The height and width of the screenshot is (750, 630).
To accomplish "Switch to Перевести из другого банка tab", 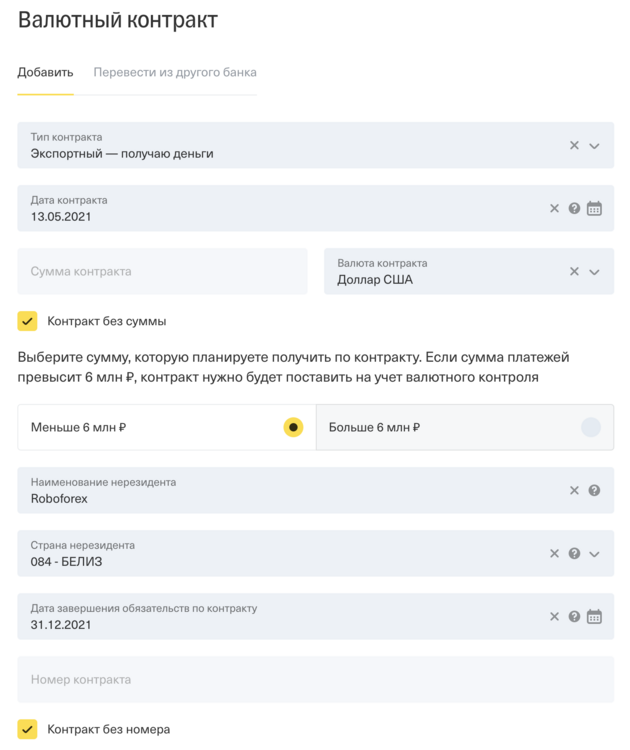I will [175, 72].
